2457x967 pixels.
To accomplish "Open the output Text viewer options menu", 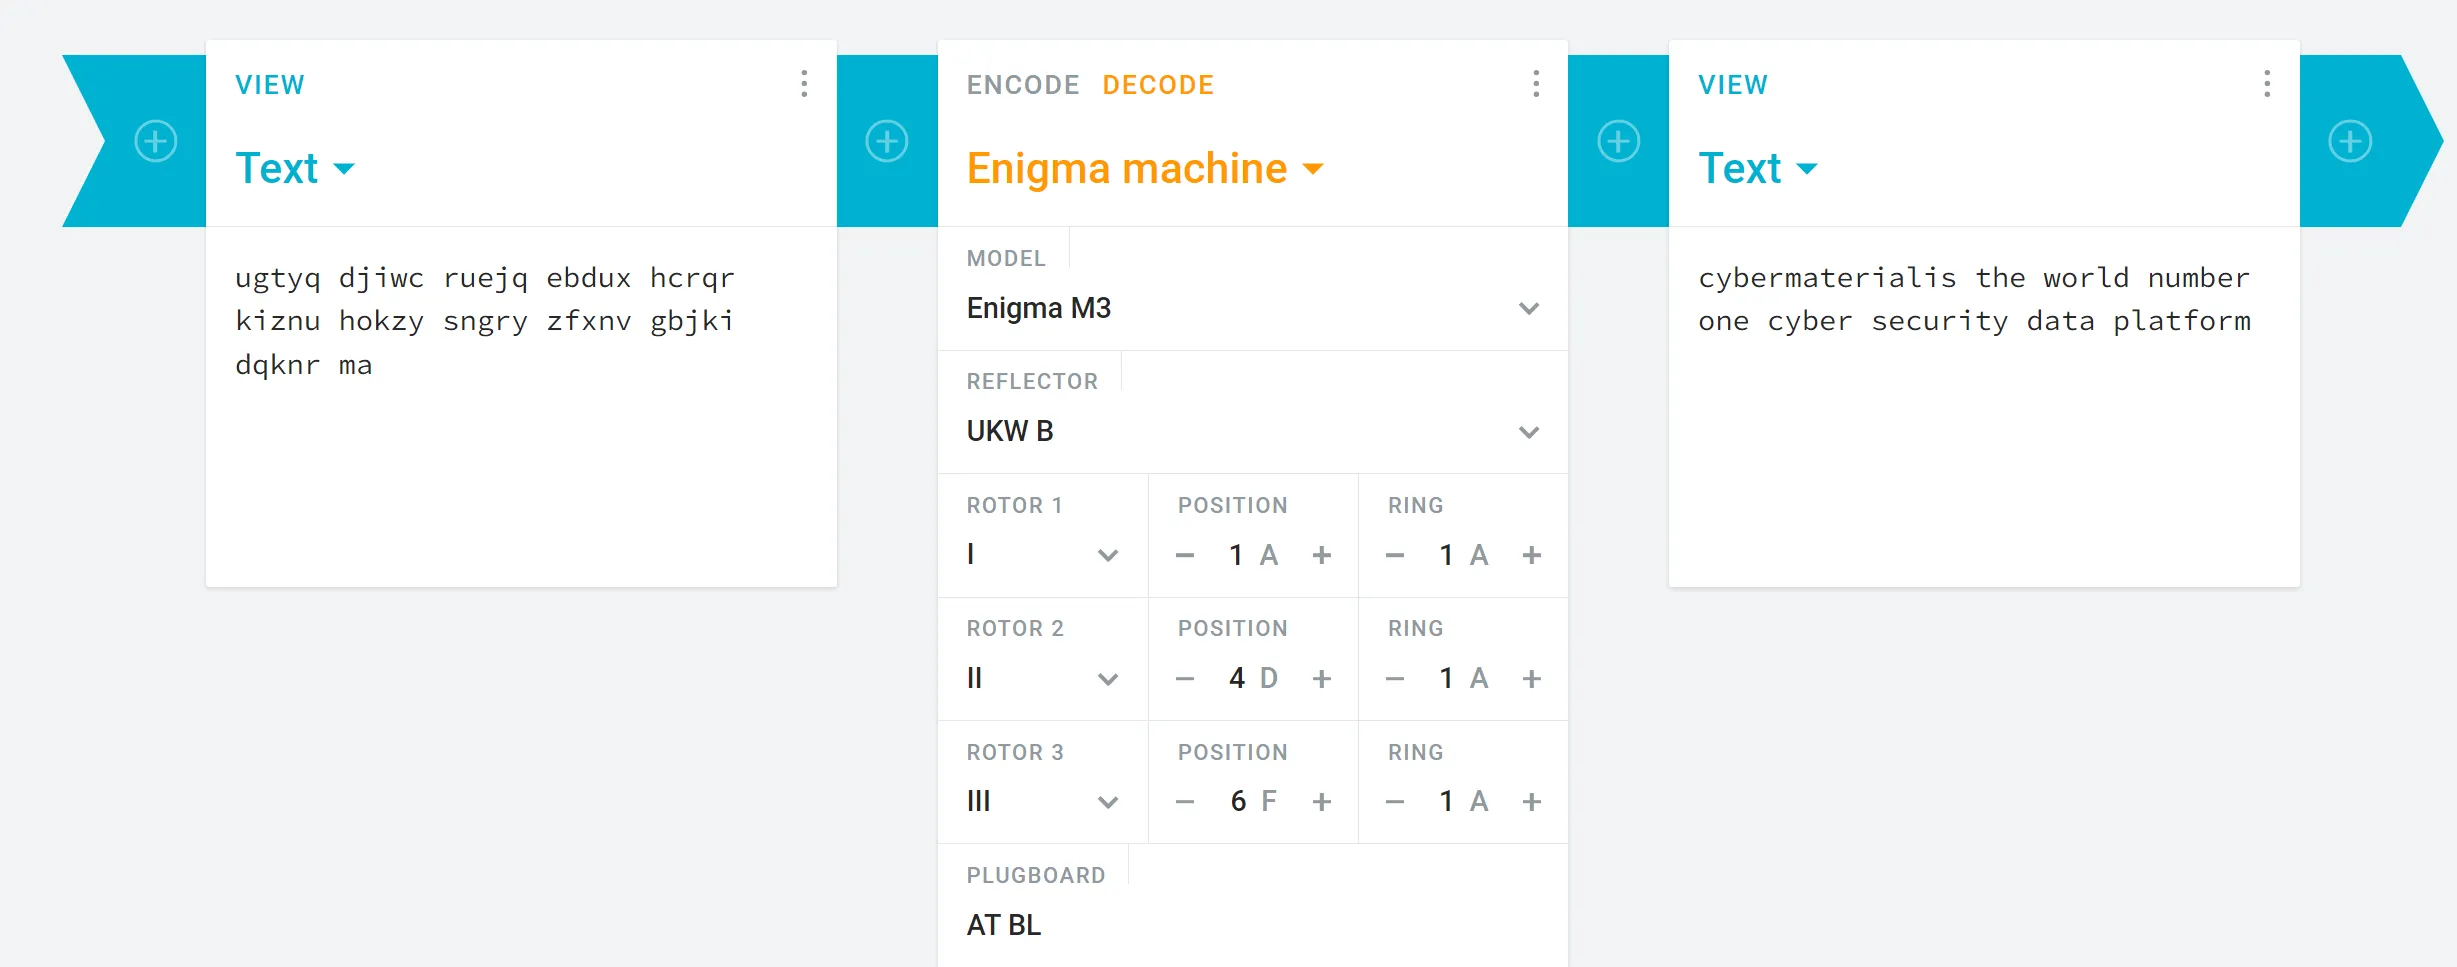I will 2267,84.
